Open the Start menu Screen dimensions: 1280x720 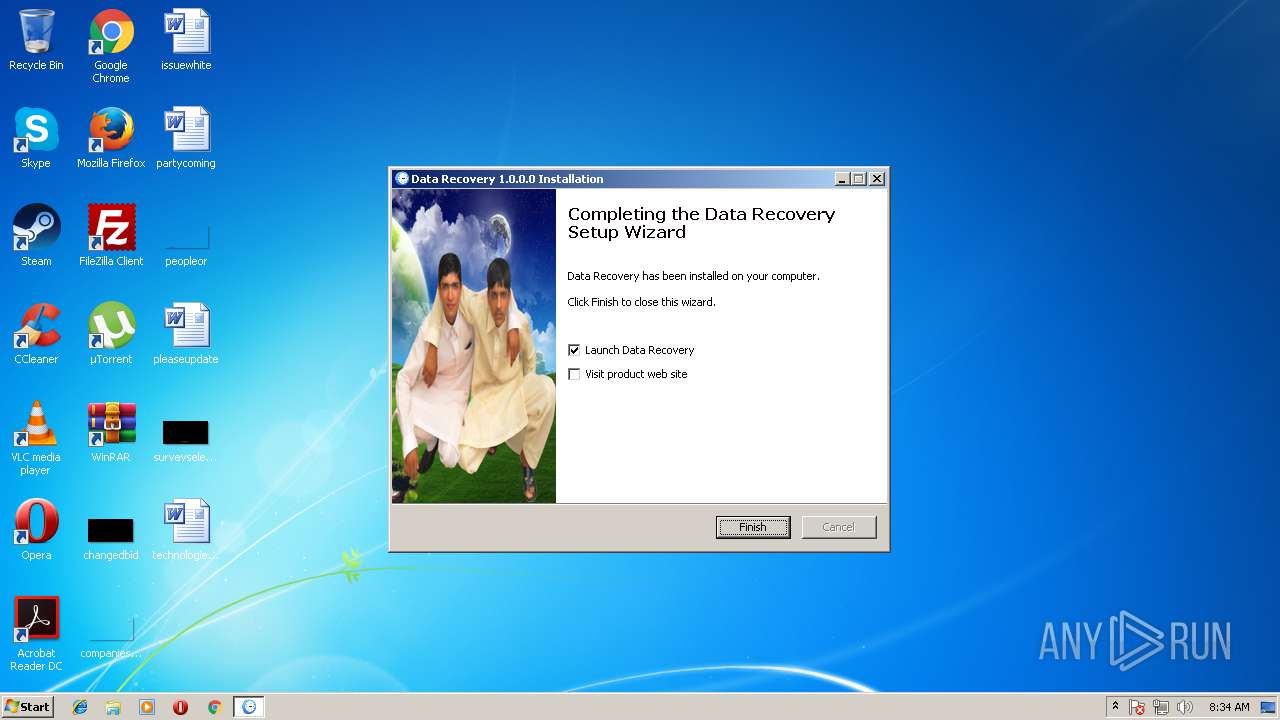27,707
